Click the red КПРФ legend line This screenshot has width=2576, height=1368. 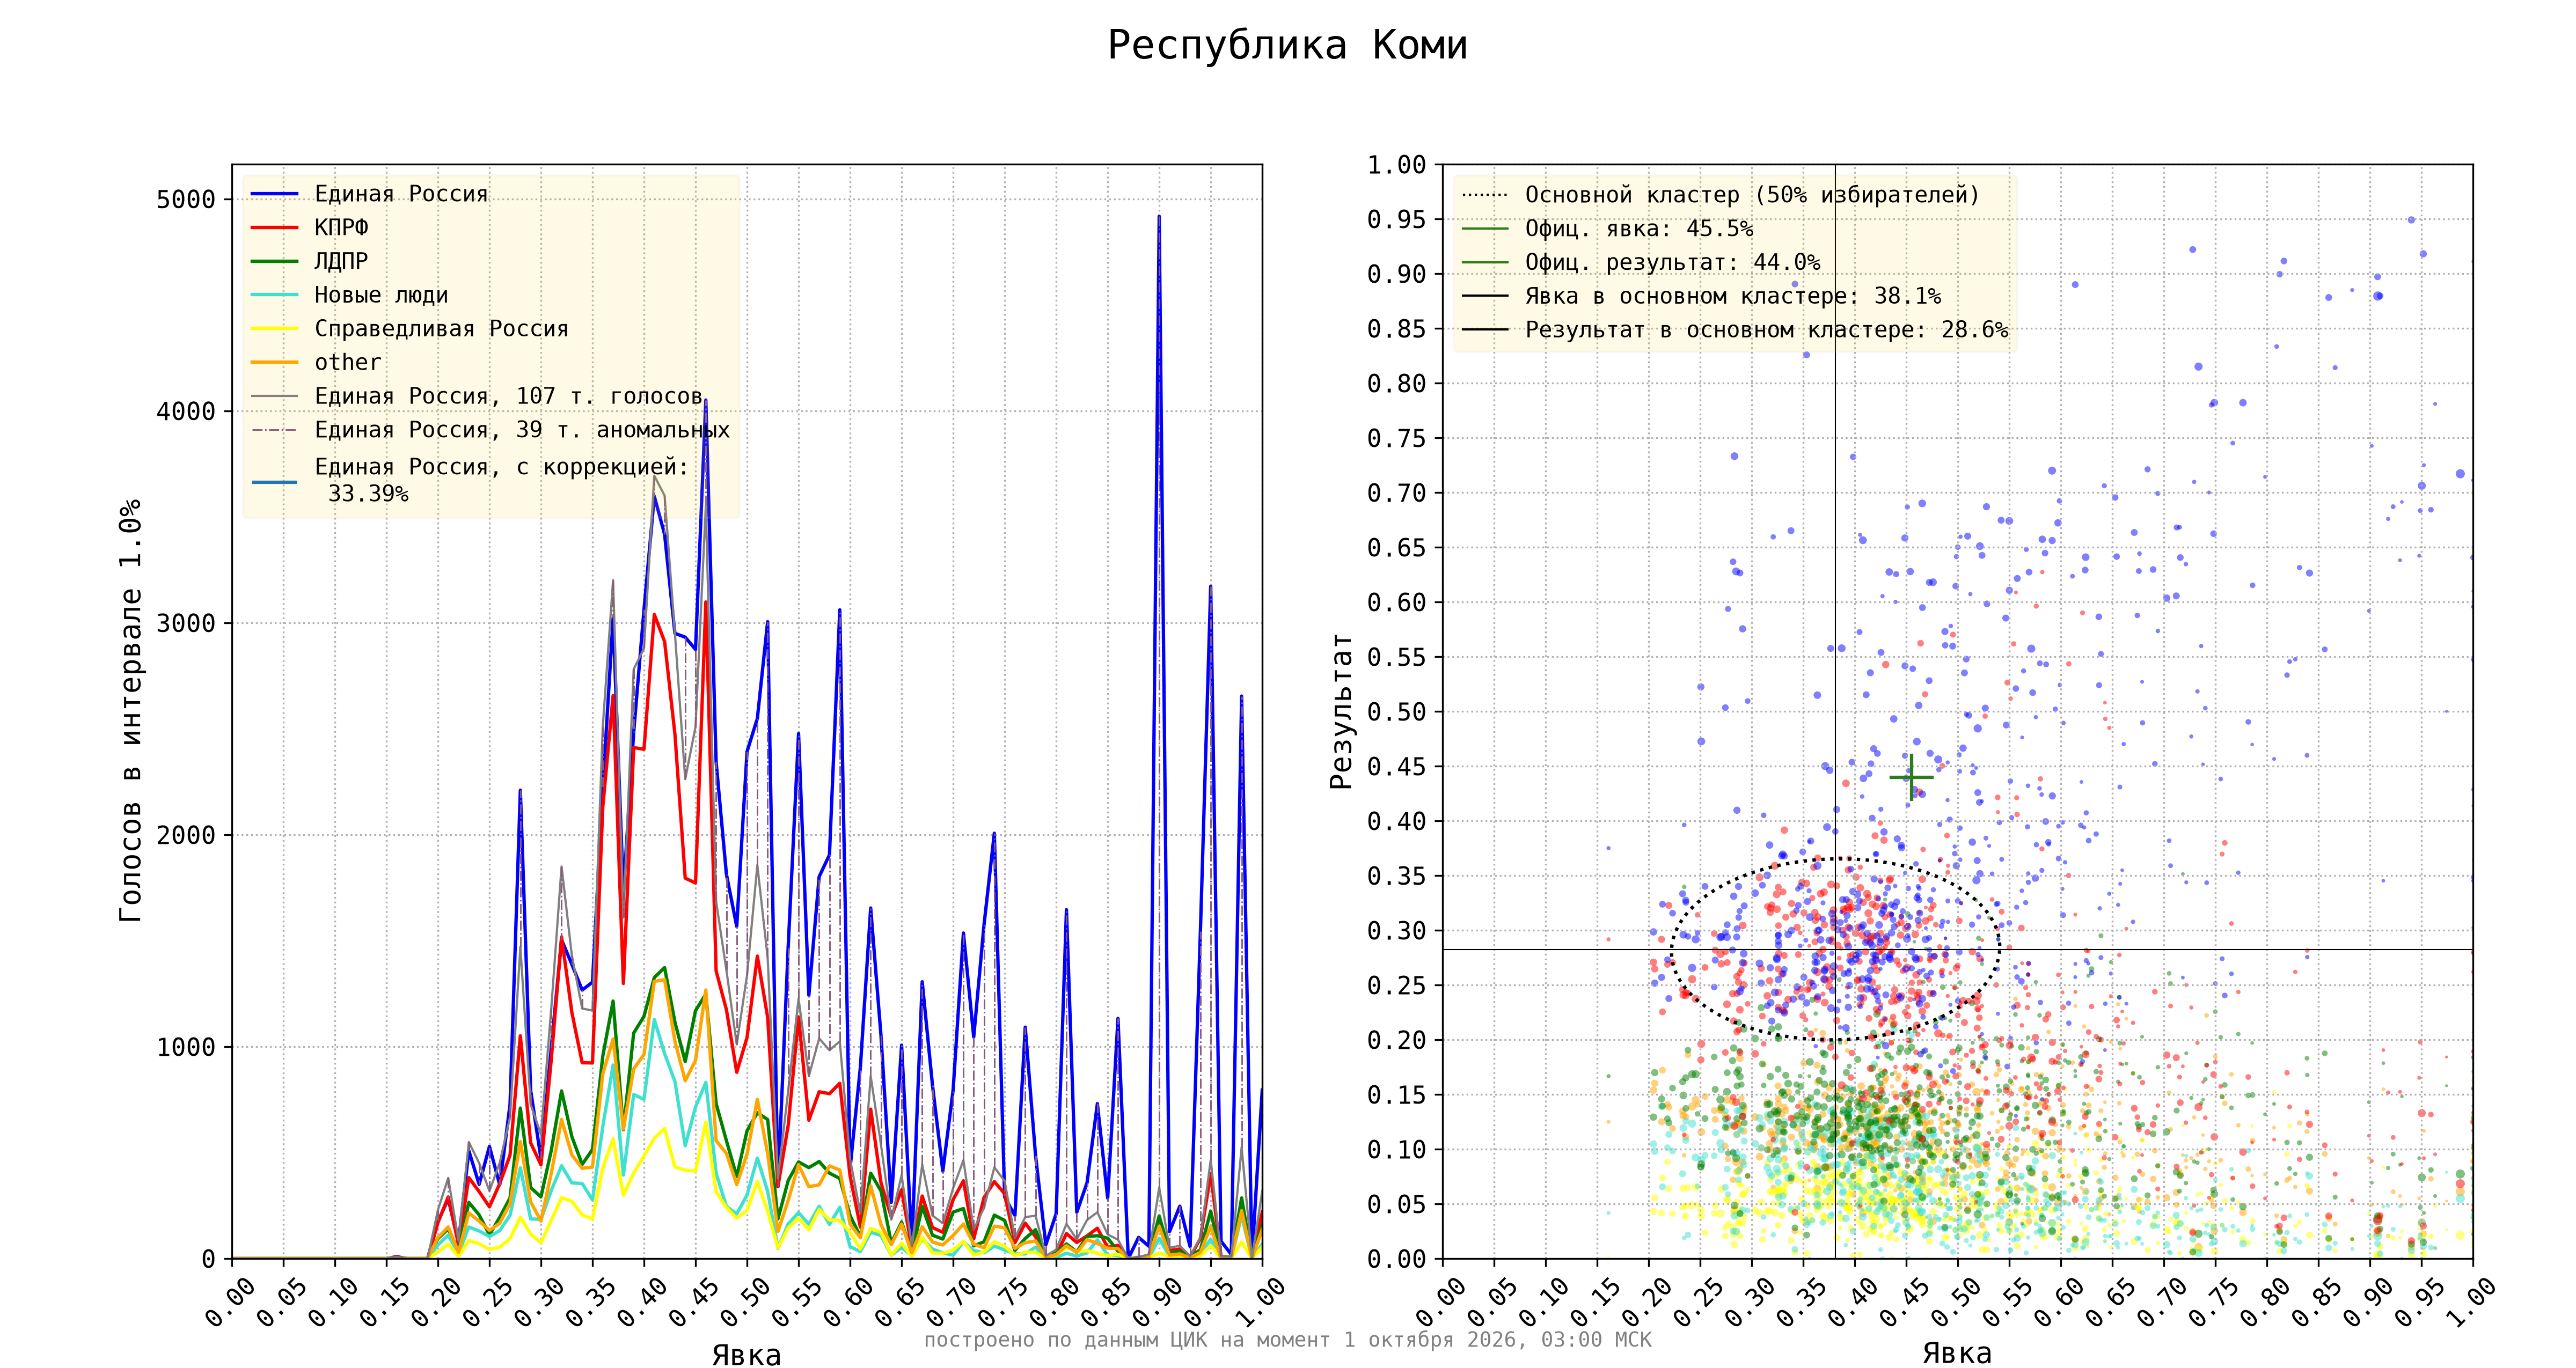pyautogui.click(x=274, y=228)
